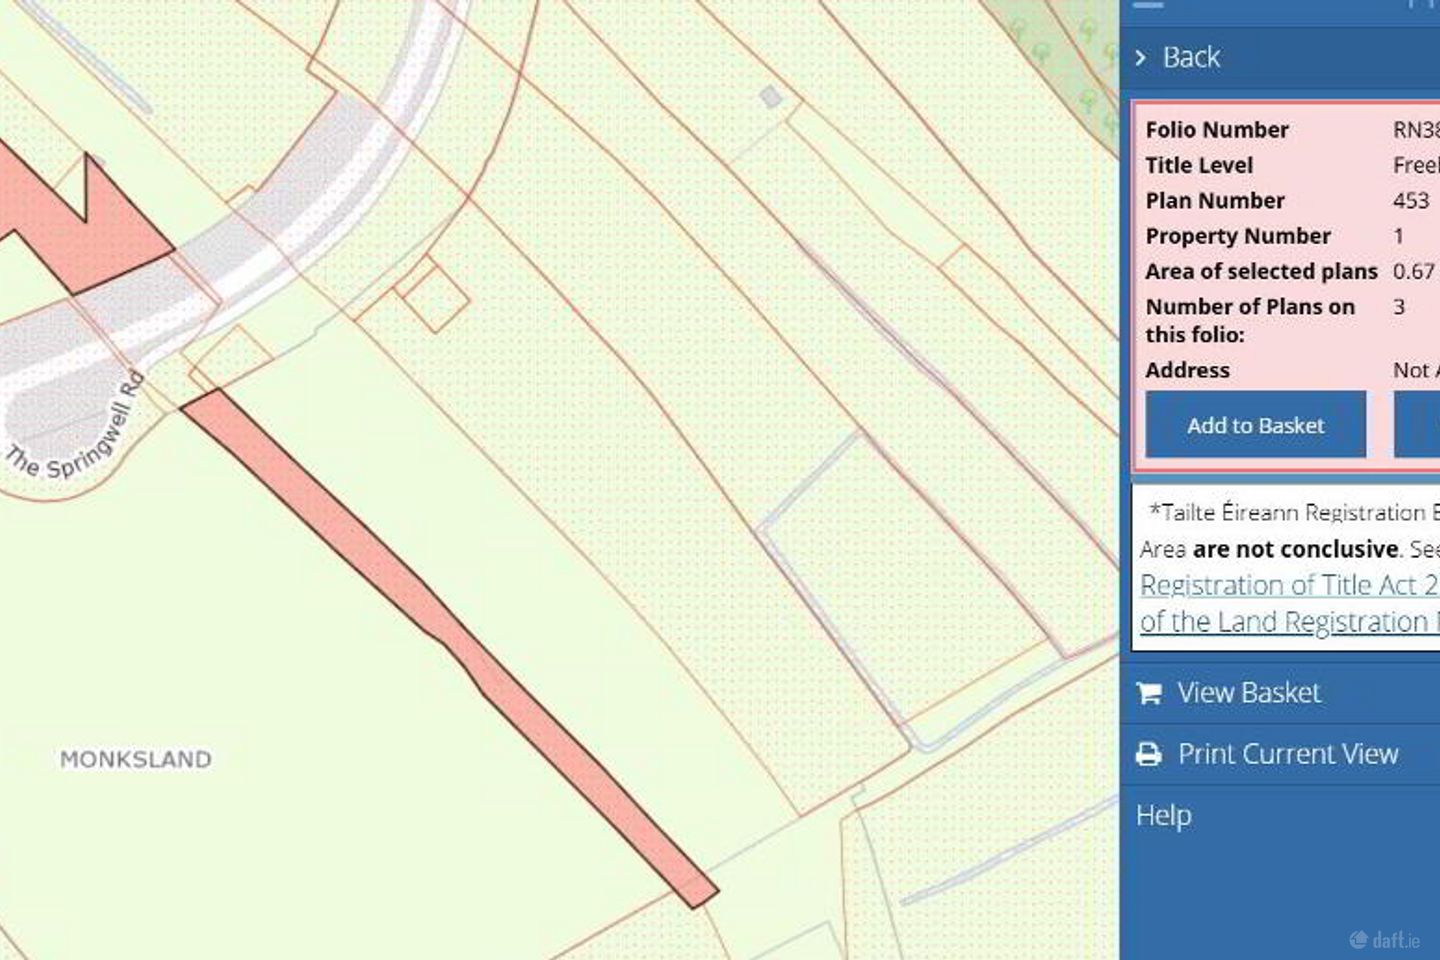Screen dimensions: 1440x960
Task: Click Back to return to previous view
Action: (1190, 57)
